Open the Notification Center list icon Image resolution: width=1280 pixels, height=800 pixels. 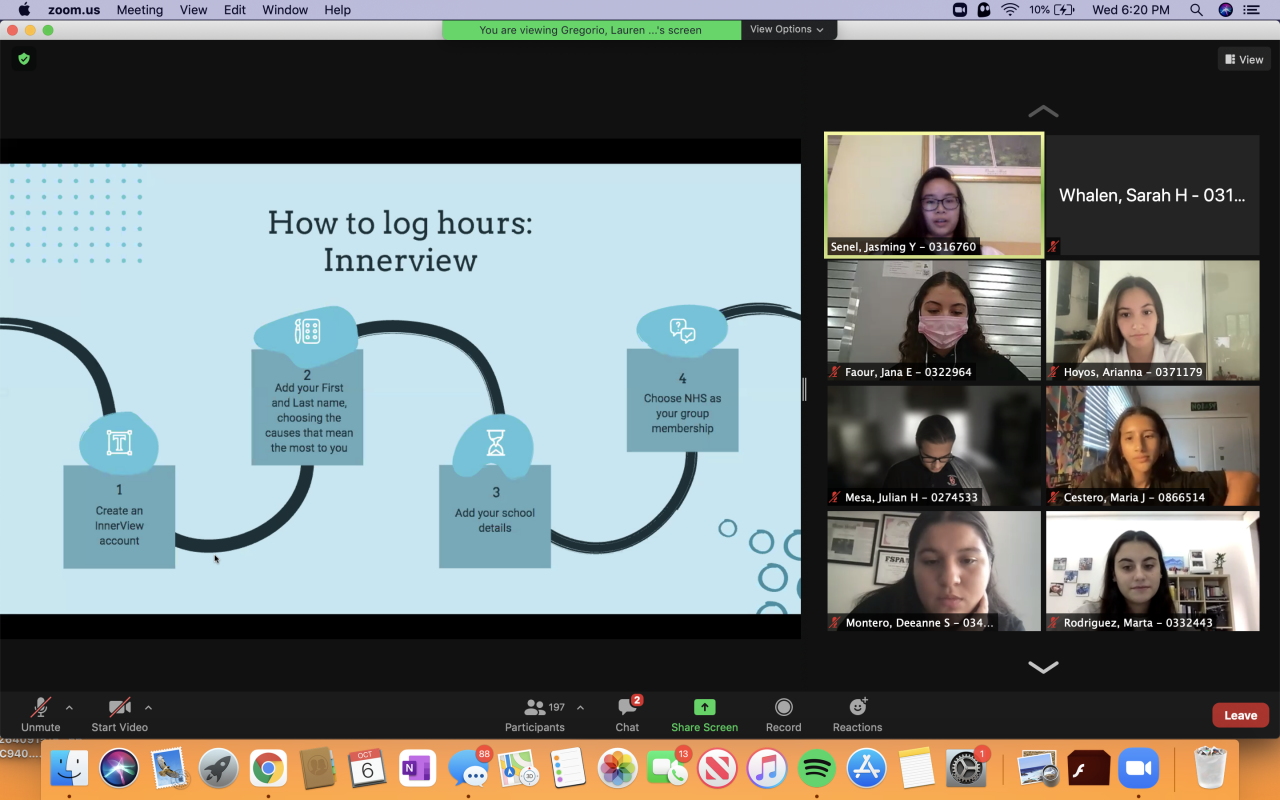[x=1252, y=10]
